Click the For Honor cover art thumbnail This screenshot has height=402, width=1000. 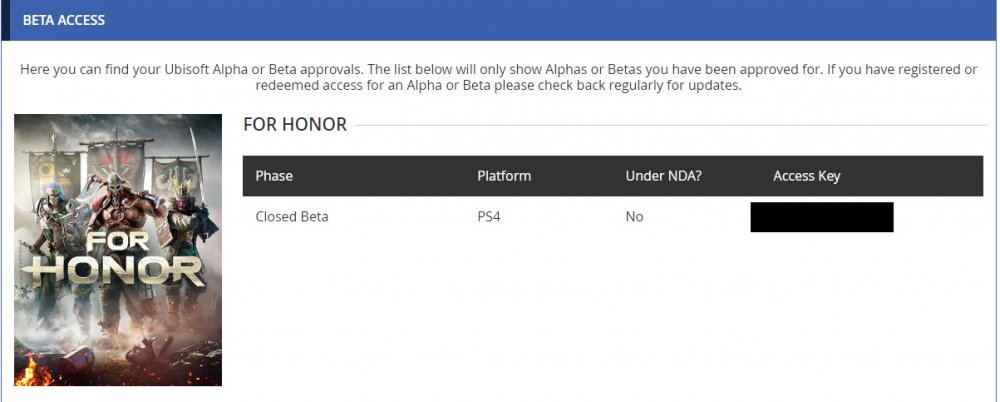(x=118, y=249)
